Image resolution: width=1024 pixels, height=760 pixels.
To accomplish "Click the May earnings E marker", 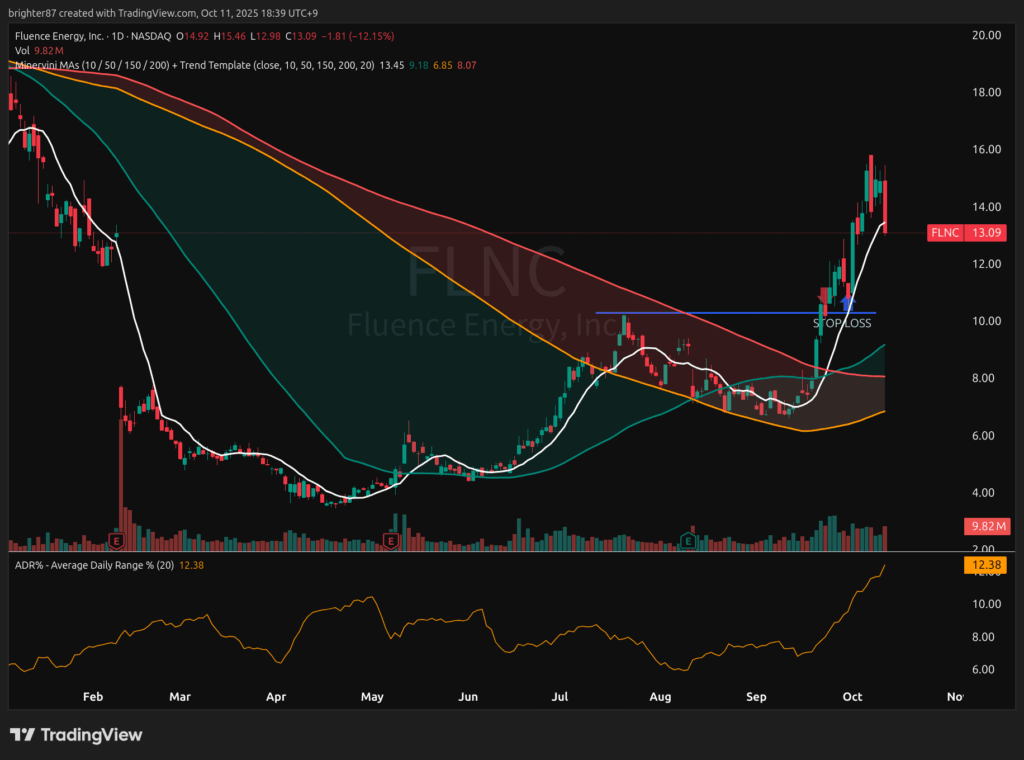I will [391, 541].
